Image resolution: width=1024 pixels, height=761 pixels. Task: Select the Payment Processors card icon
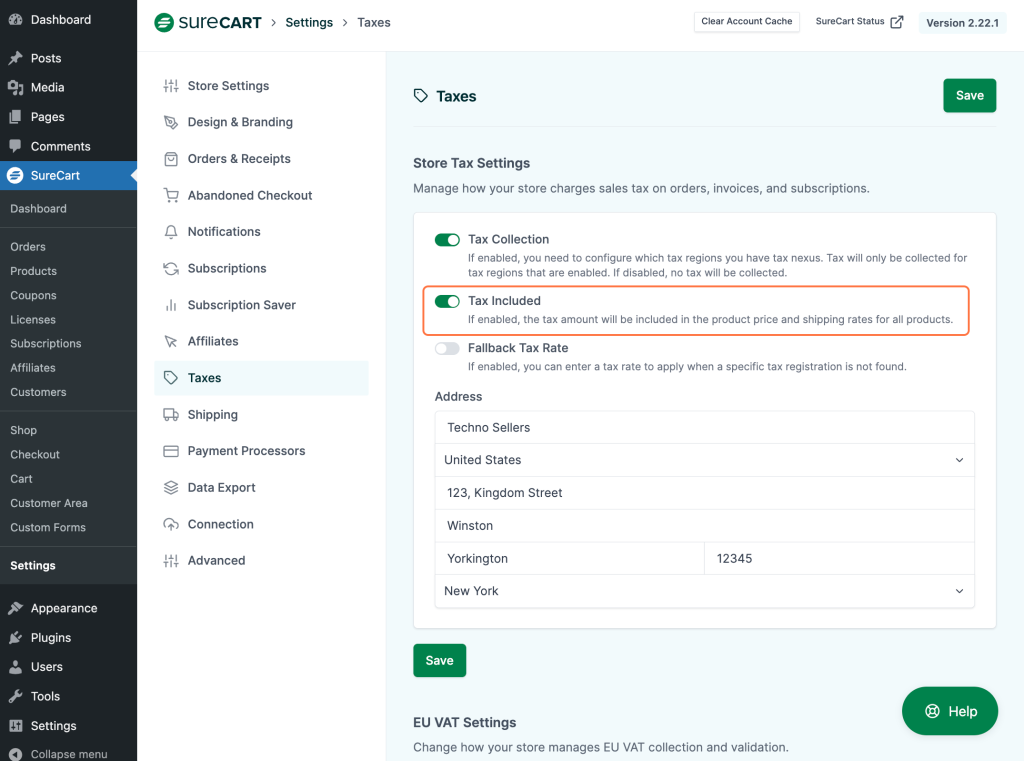click(169, 451)
